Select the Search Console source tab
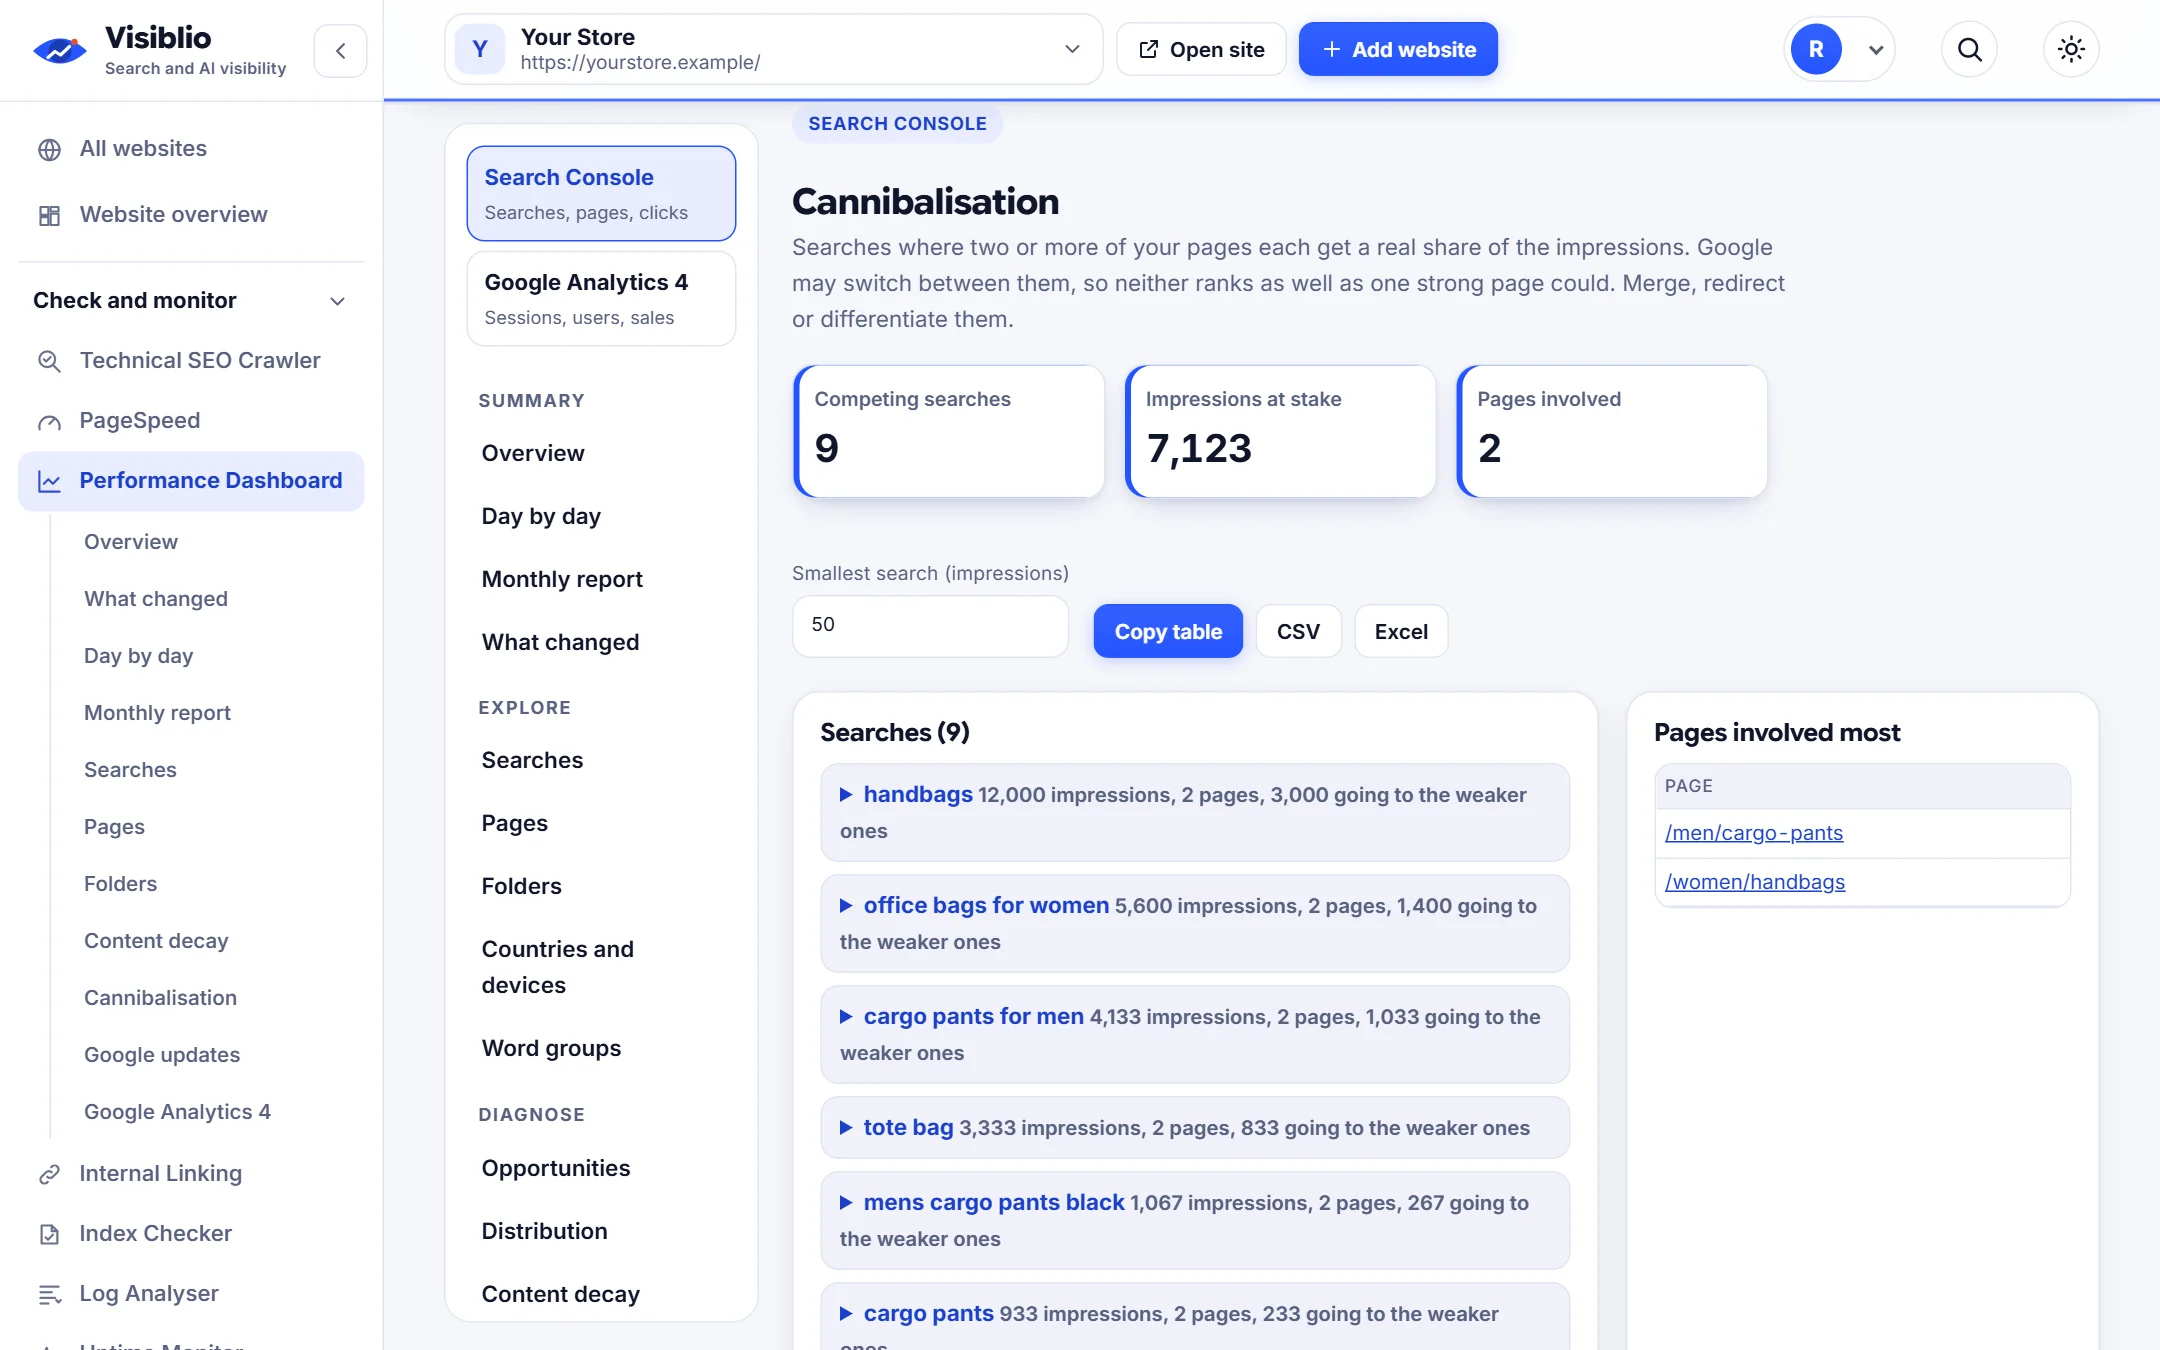This screenshot has width=2160, height=1350. (601, 193)
